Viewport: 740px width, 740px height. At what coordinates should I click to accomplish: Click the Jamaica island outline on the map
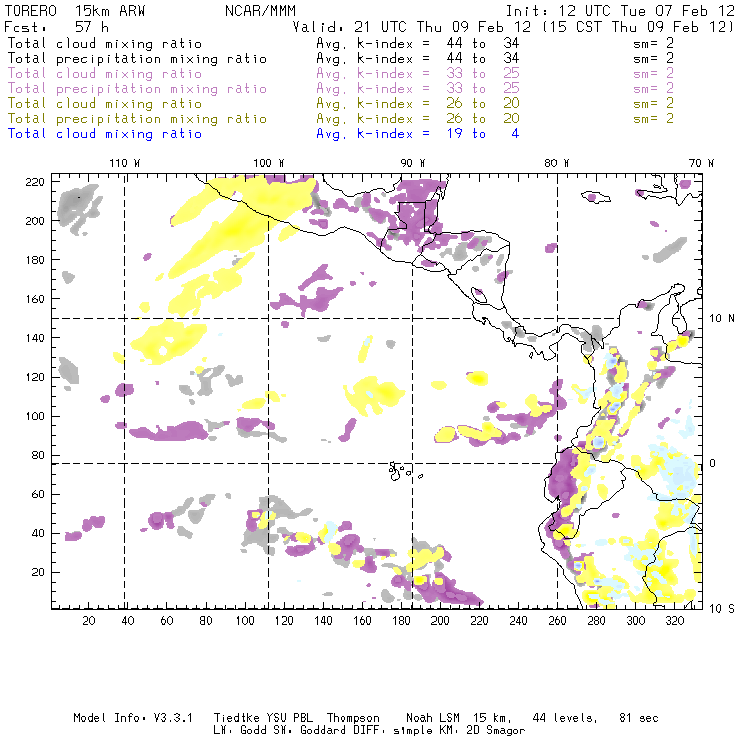[596, 197]
